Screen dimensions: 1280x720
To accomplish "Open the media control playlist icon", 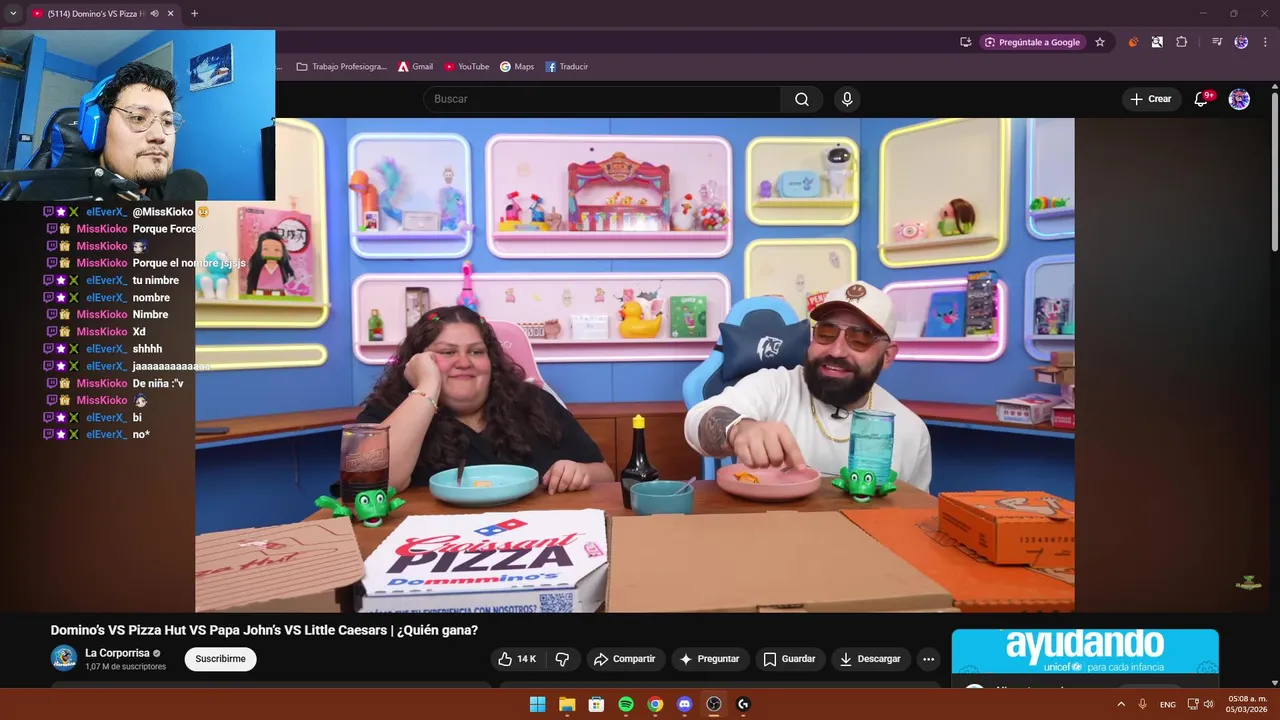I will (x=1217, y=42).
